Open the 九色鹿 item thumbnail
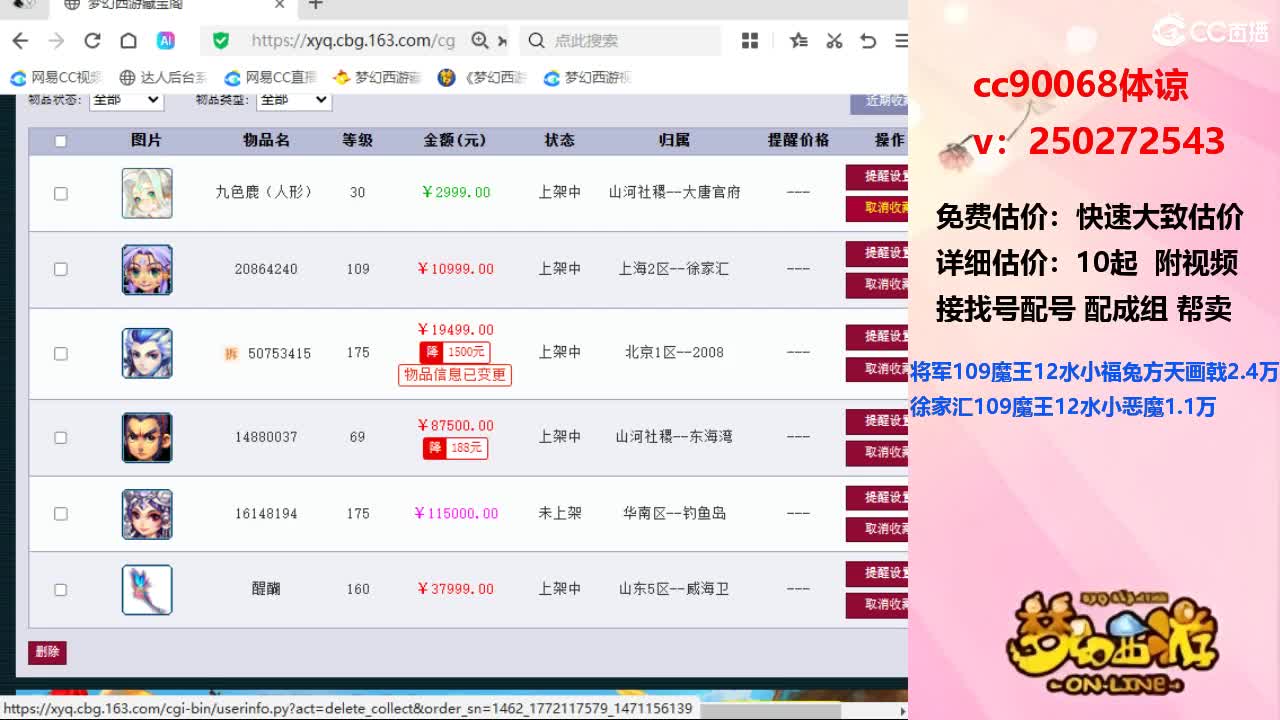1280x720 pixels. (147, 193)
